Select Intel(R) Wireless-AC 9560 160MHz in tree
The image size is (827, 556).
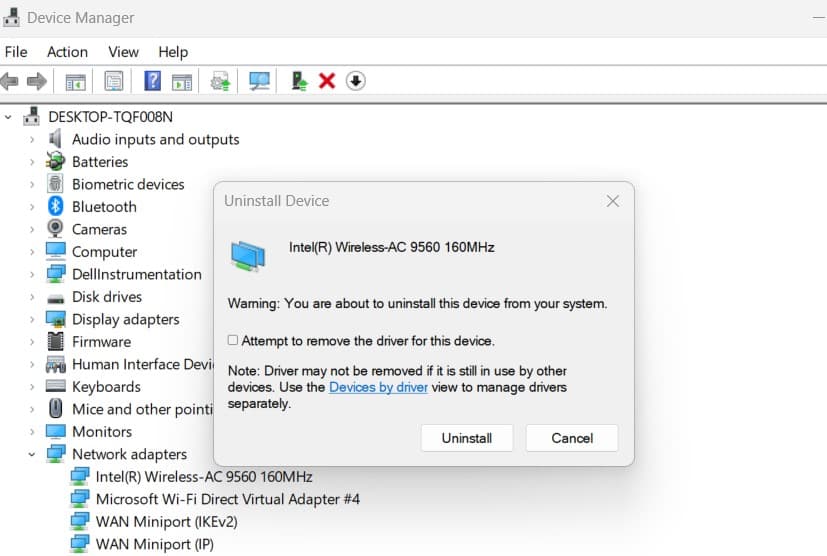tap(204, 476)
